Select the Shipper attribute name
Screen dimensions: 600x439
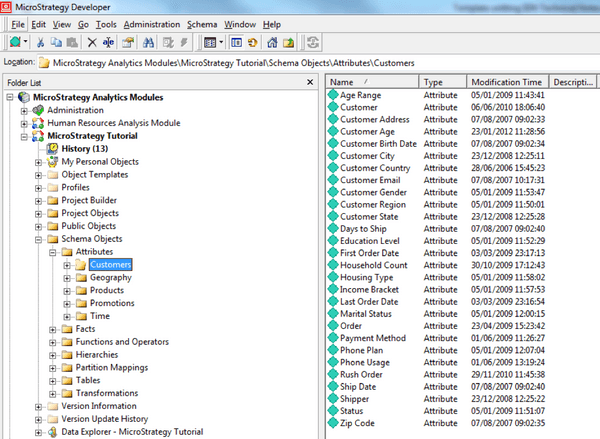(354, 399)
